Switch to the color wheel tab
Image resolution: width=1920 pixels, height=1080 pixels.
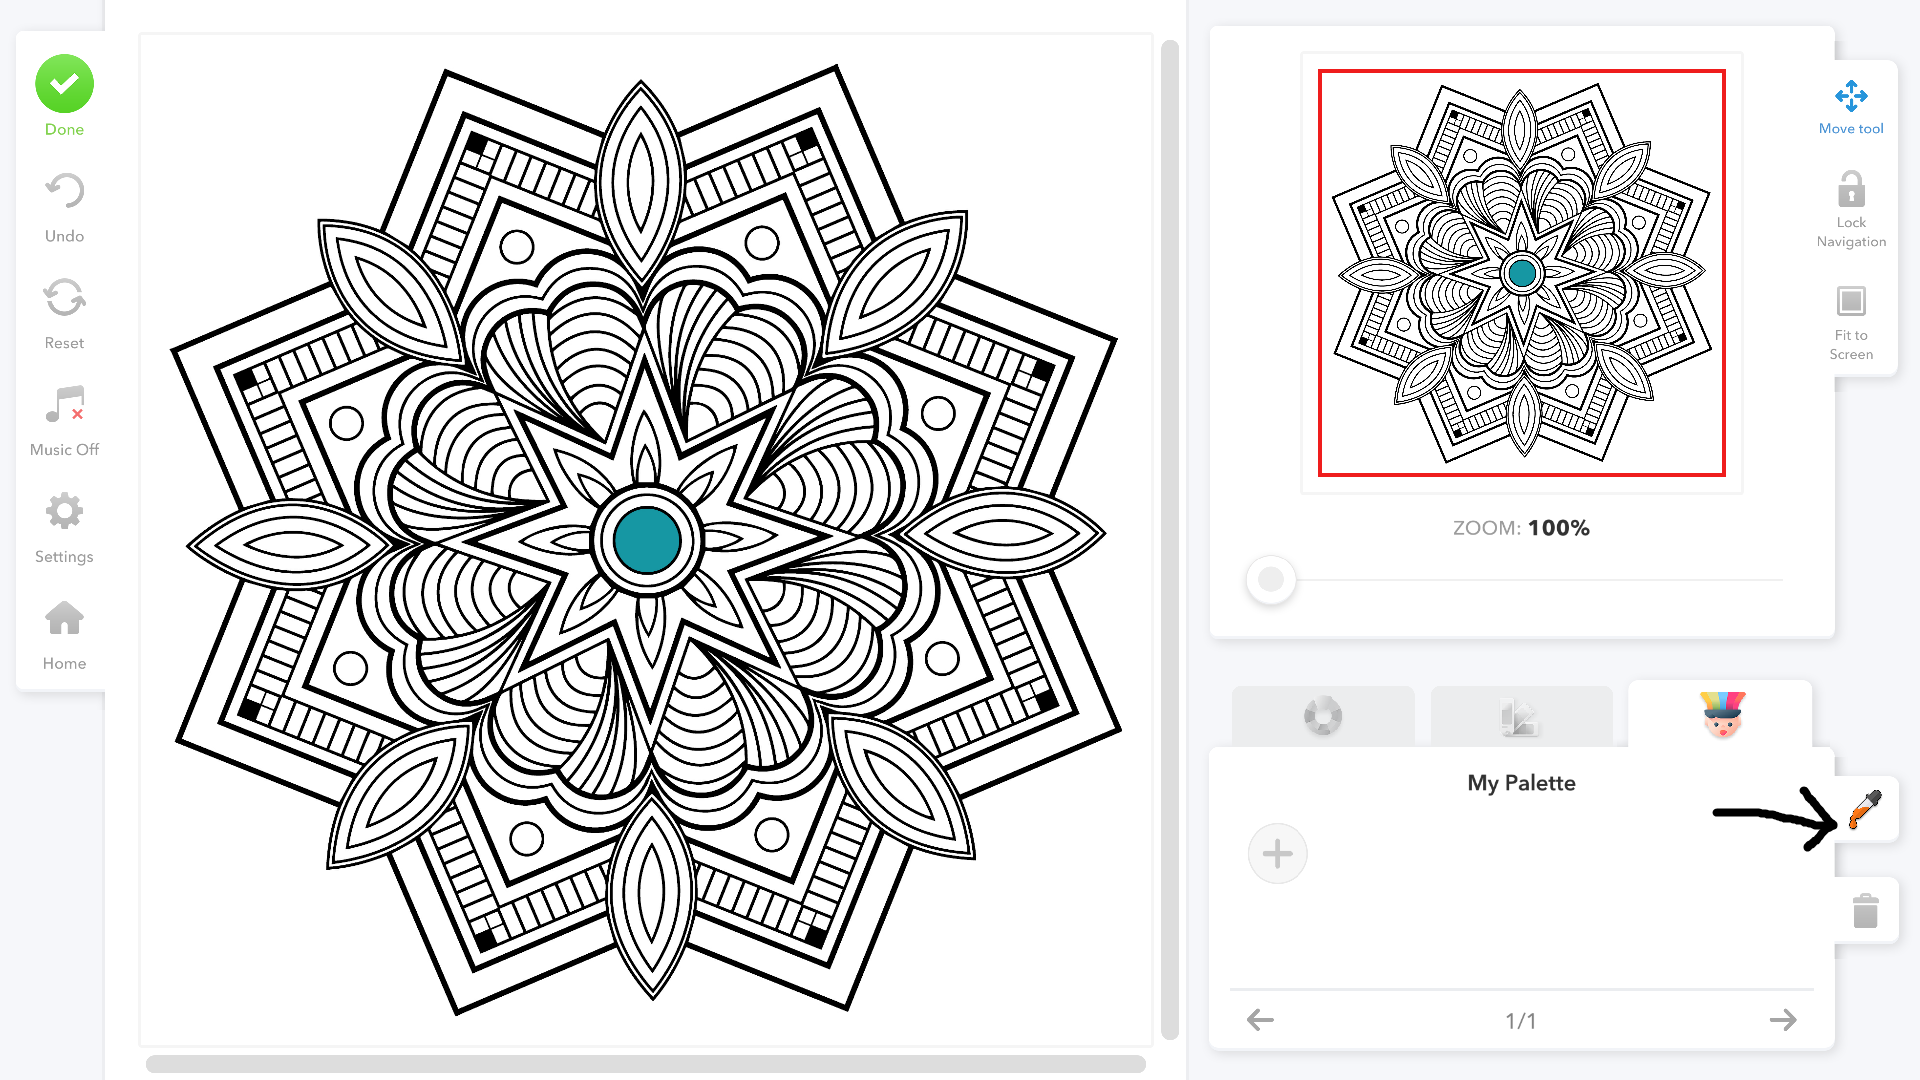coord(1323,716)
